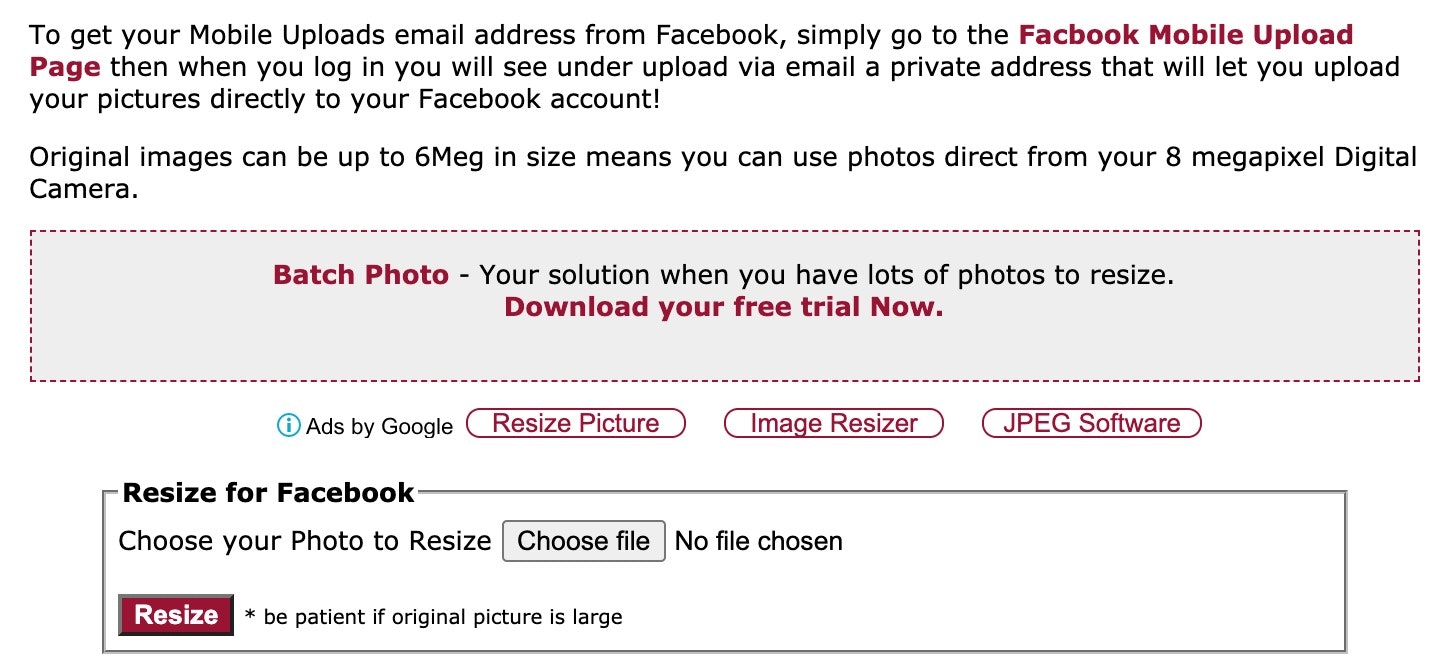Click the Ads by Google info icon

(x=288, y=426)
